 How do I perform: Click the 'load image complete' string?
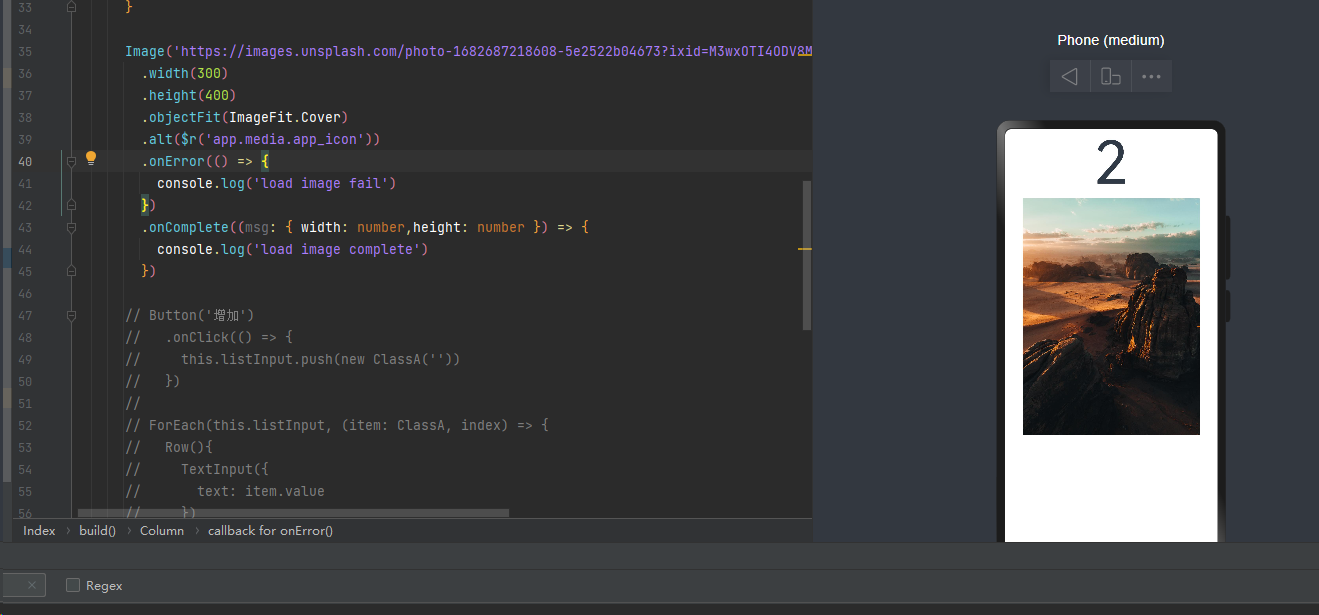click(336, 249)
